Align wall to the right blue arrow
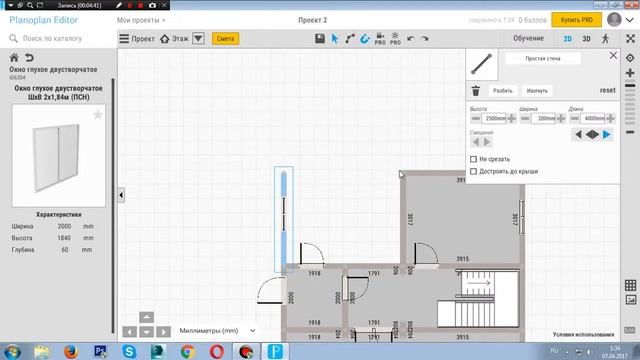The image size is (640, 360). coord(607,134)
